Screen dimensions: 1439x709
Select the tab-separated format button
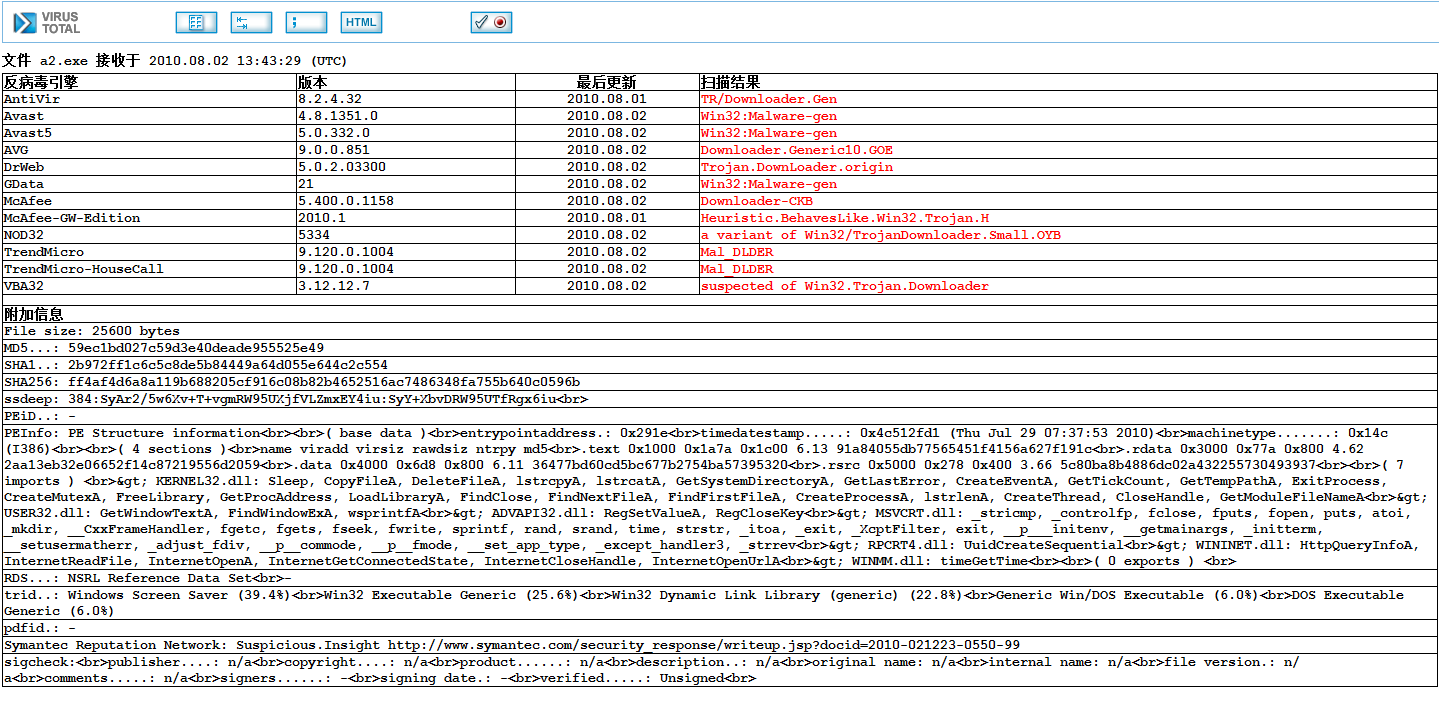click(251, 22)
